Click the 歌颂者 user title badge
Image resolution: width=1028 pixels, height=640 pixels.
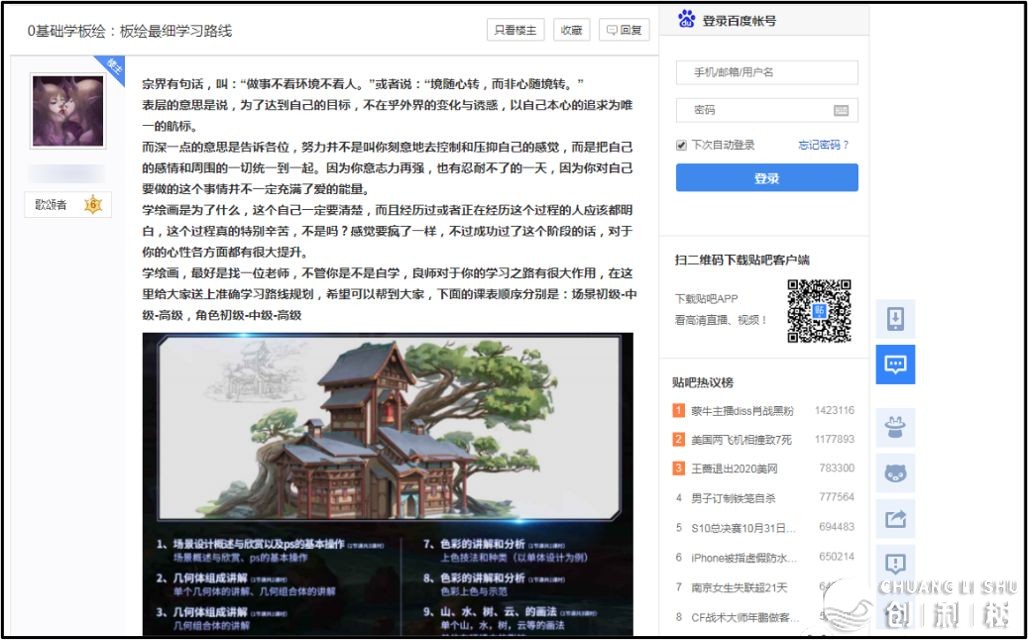tap(68, 205)
